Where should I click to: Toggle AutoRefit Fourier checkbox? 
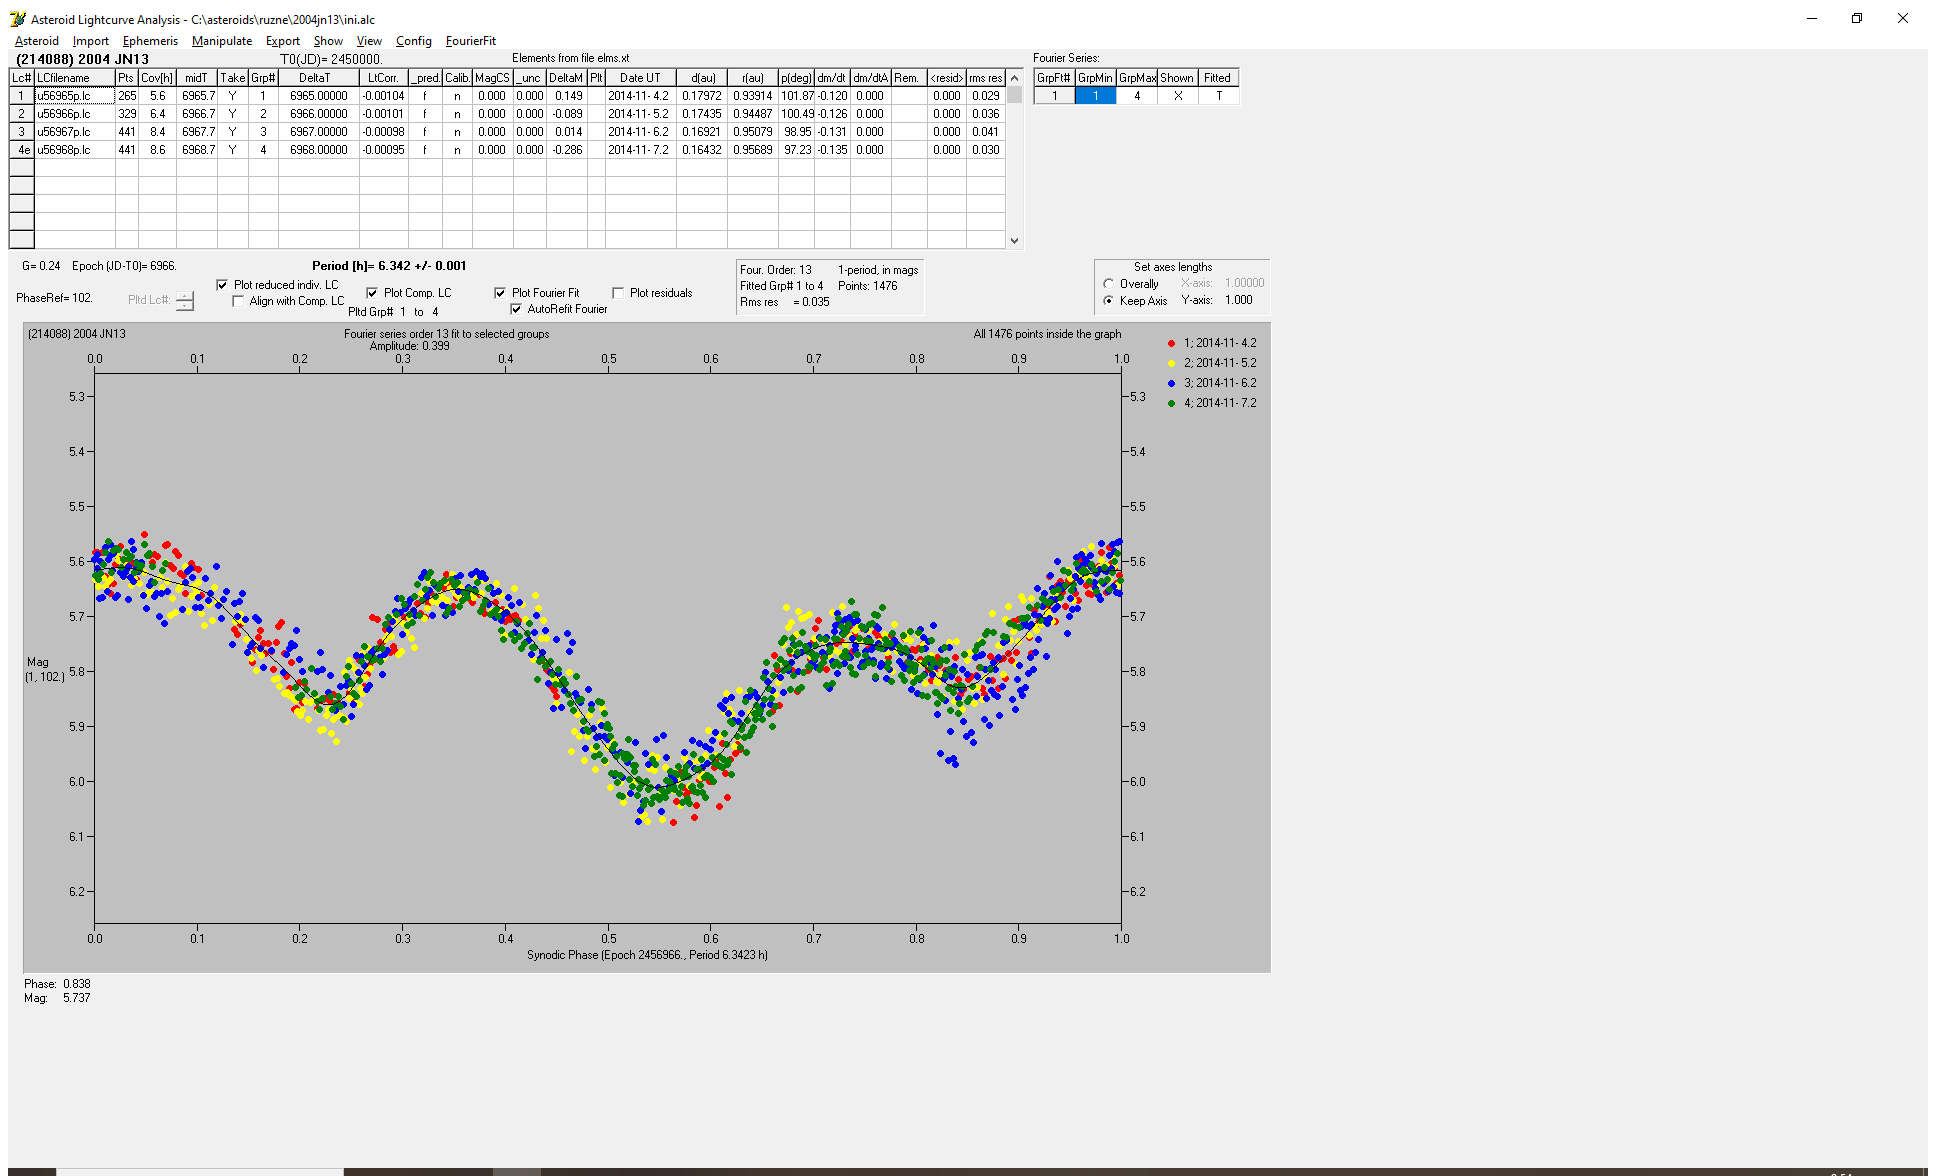(516, 309)
